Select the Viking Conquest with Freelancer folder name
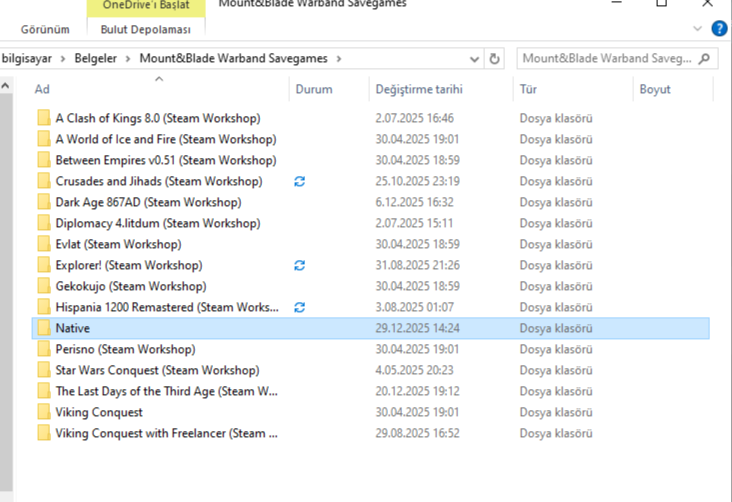Image resolution: width=732 pixels, height=502 pixels. pyautogui.click(x=167, y=433)
